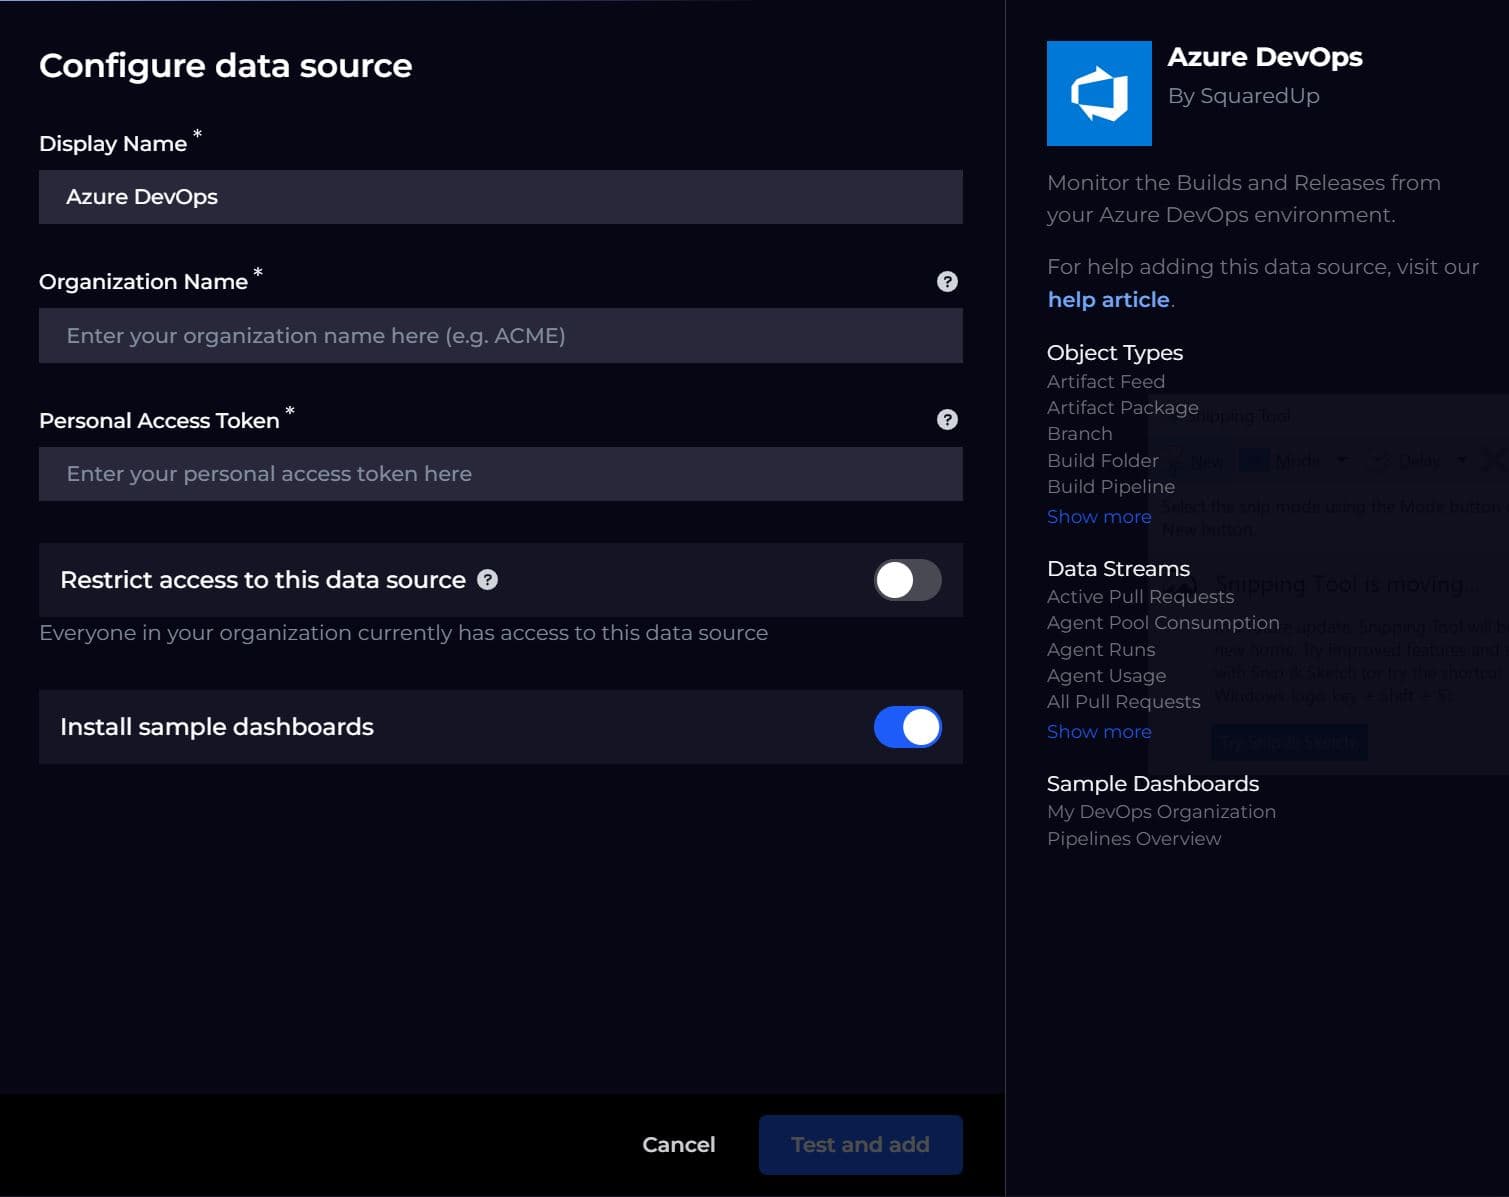The height and width of the screenshot is (1197, 1509).
Task: Click the Personal Access Token input field
Action: (x=500, y=473)
